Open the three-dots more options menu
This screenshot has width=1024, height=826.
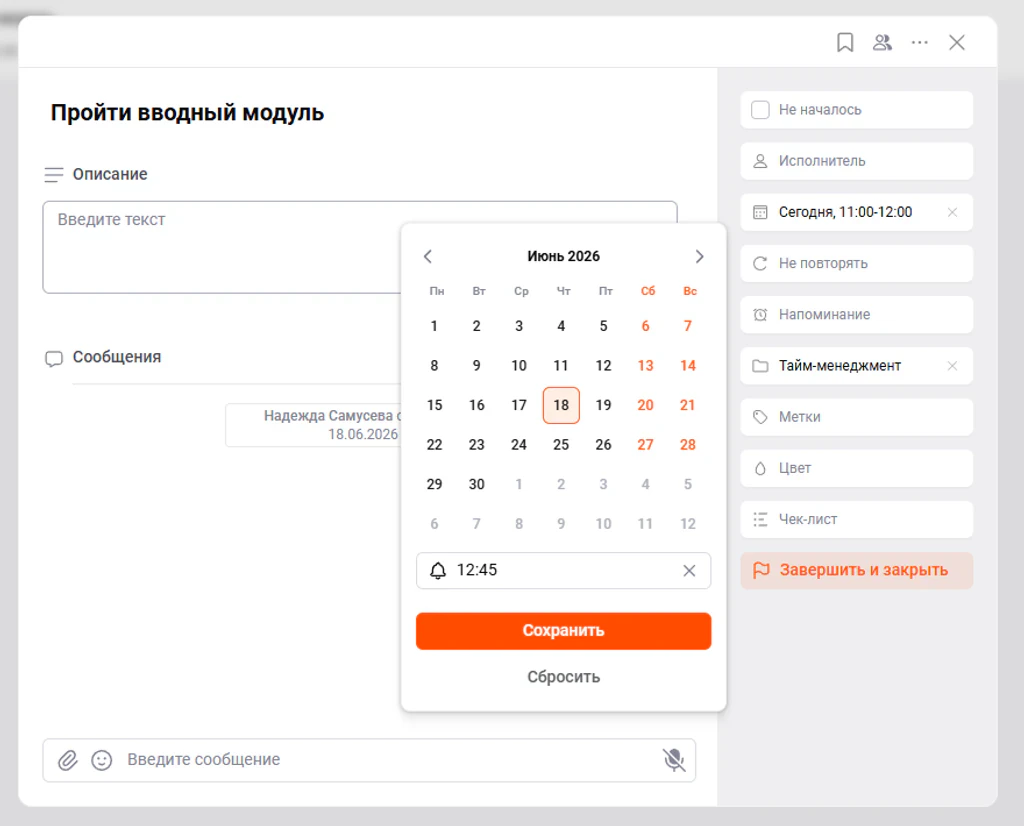pos(920,42)
